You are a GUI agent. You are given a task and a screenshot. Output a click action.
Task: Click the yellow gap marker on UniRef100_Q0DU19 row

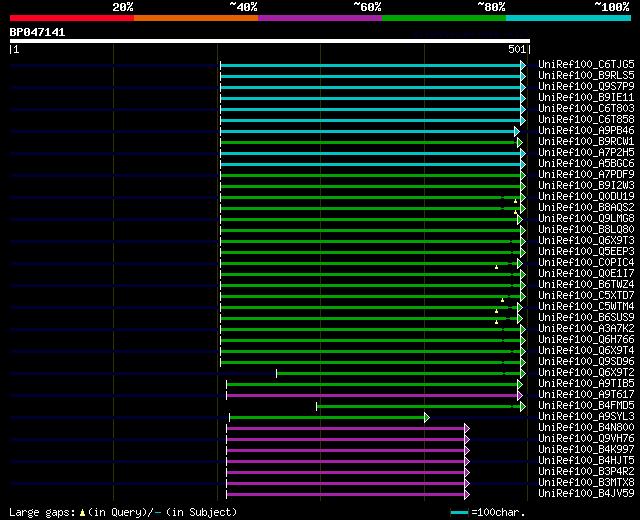[x=516, y=201]
